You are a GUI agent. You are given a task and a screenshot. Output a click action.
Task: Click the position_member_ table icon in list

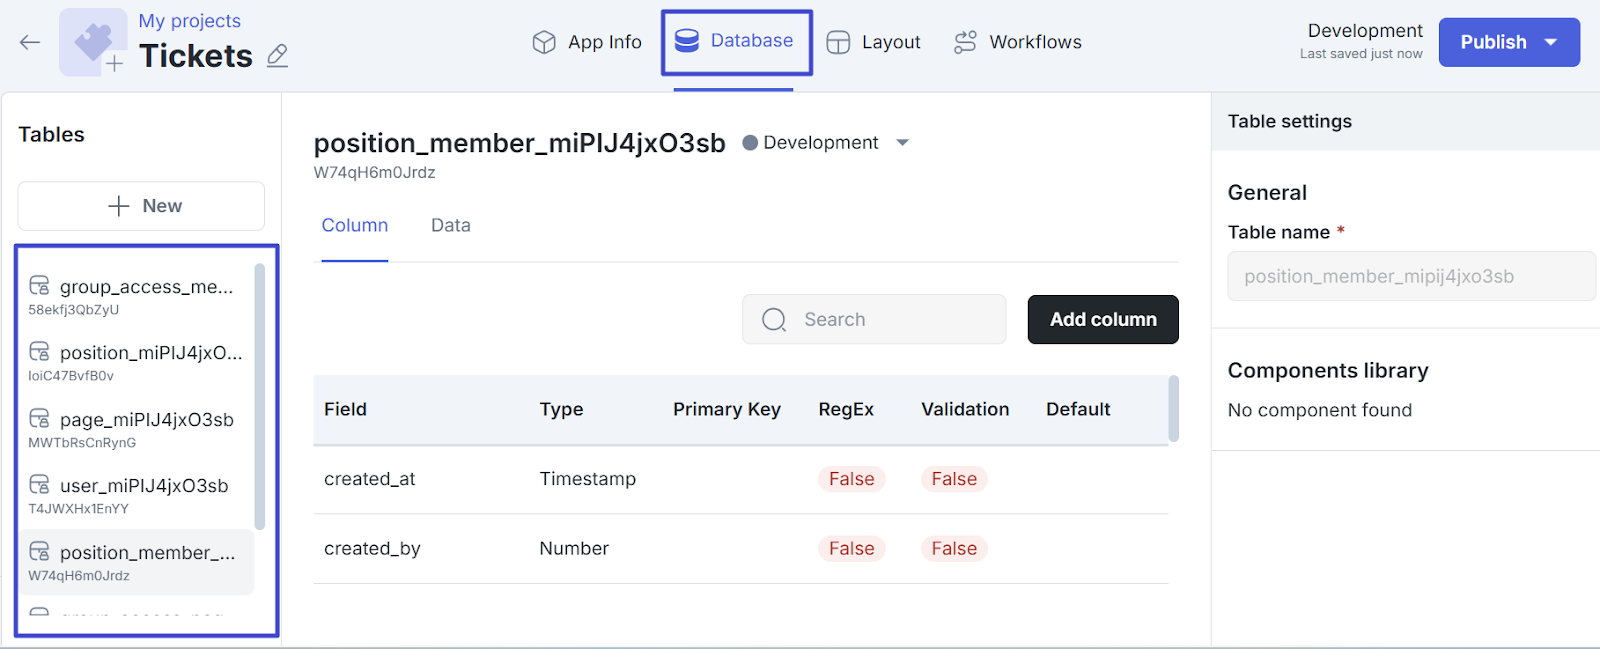tap(39, 552)
